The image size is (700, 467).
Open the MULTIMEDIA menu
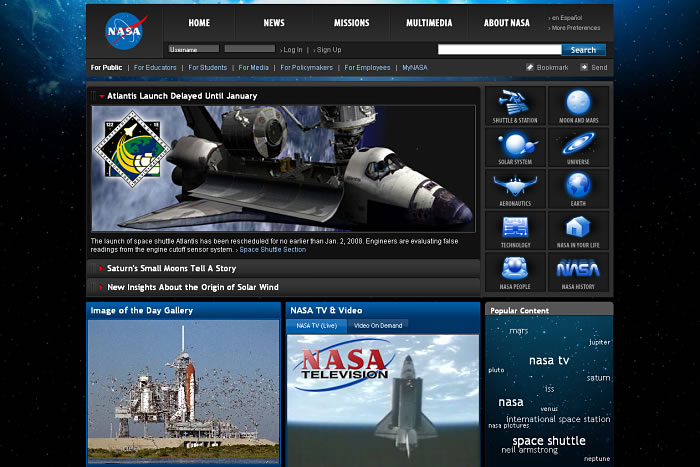click(x=429, y=23)
